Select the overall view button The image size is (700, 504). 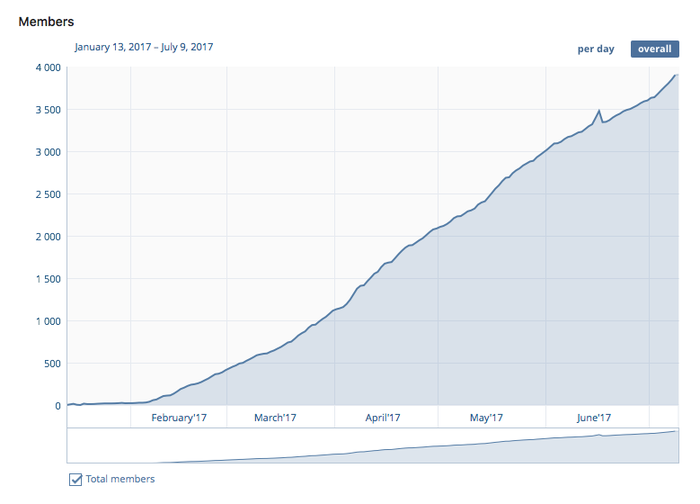[x=654, y=49]
